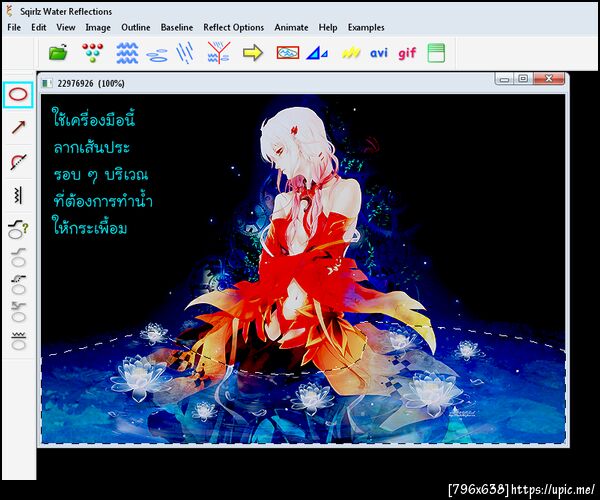The height and width of the screenshot is (500, 600).
Task: Close the 22976926 image window
Action: point(549,79)
